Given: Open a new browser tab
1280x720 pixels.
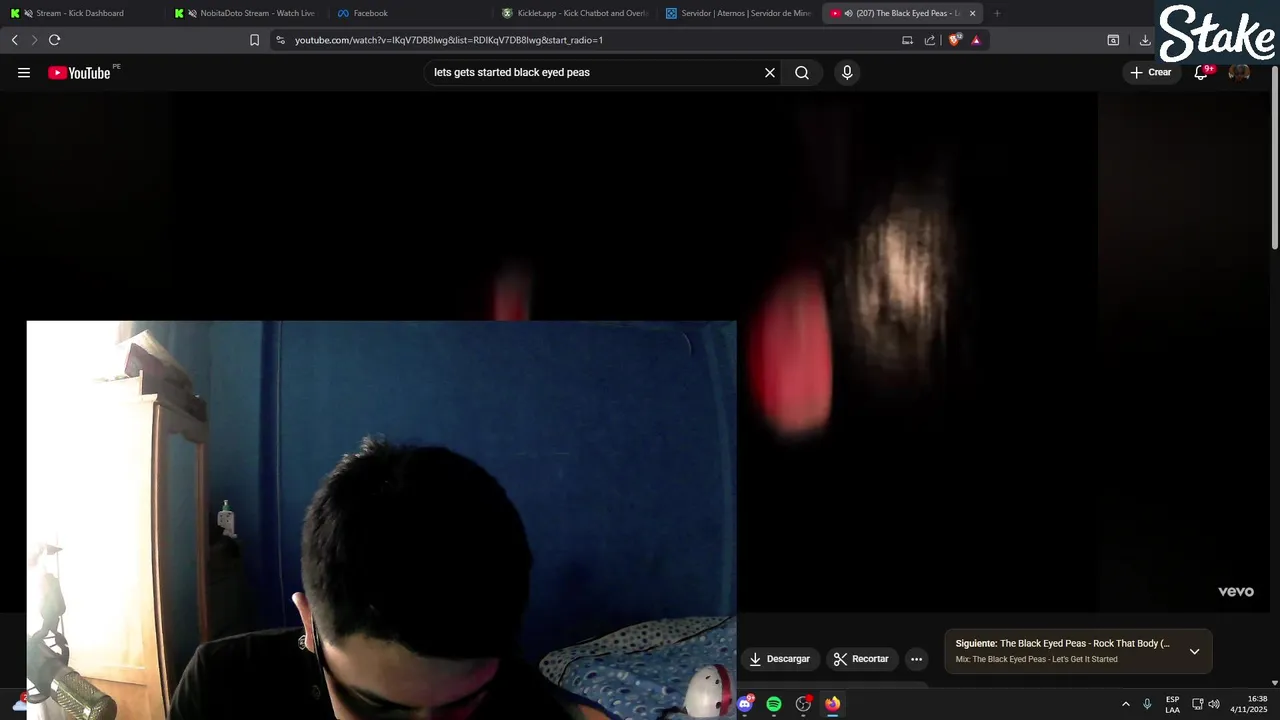Looking at the screenshot, I should 997,13.
